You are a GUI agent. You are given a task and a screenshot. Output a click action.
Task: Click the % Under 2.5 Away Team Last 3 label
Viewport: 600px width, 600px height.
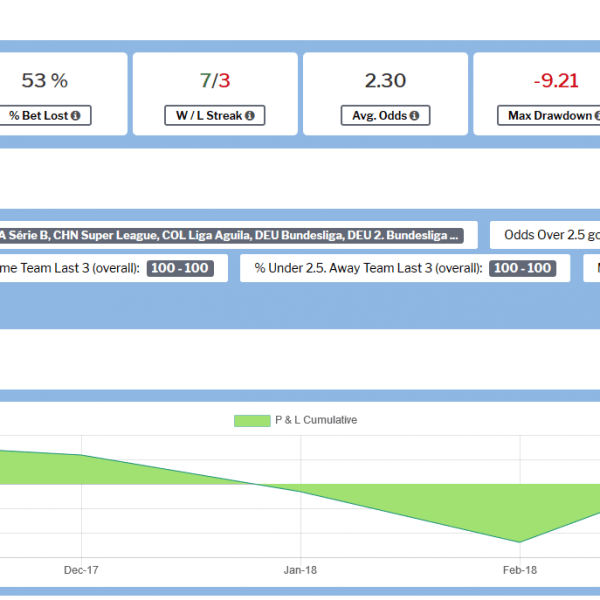[368, 268]
